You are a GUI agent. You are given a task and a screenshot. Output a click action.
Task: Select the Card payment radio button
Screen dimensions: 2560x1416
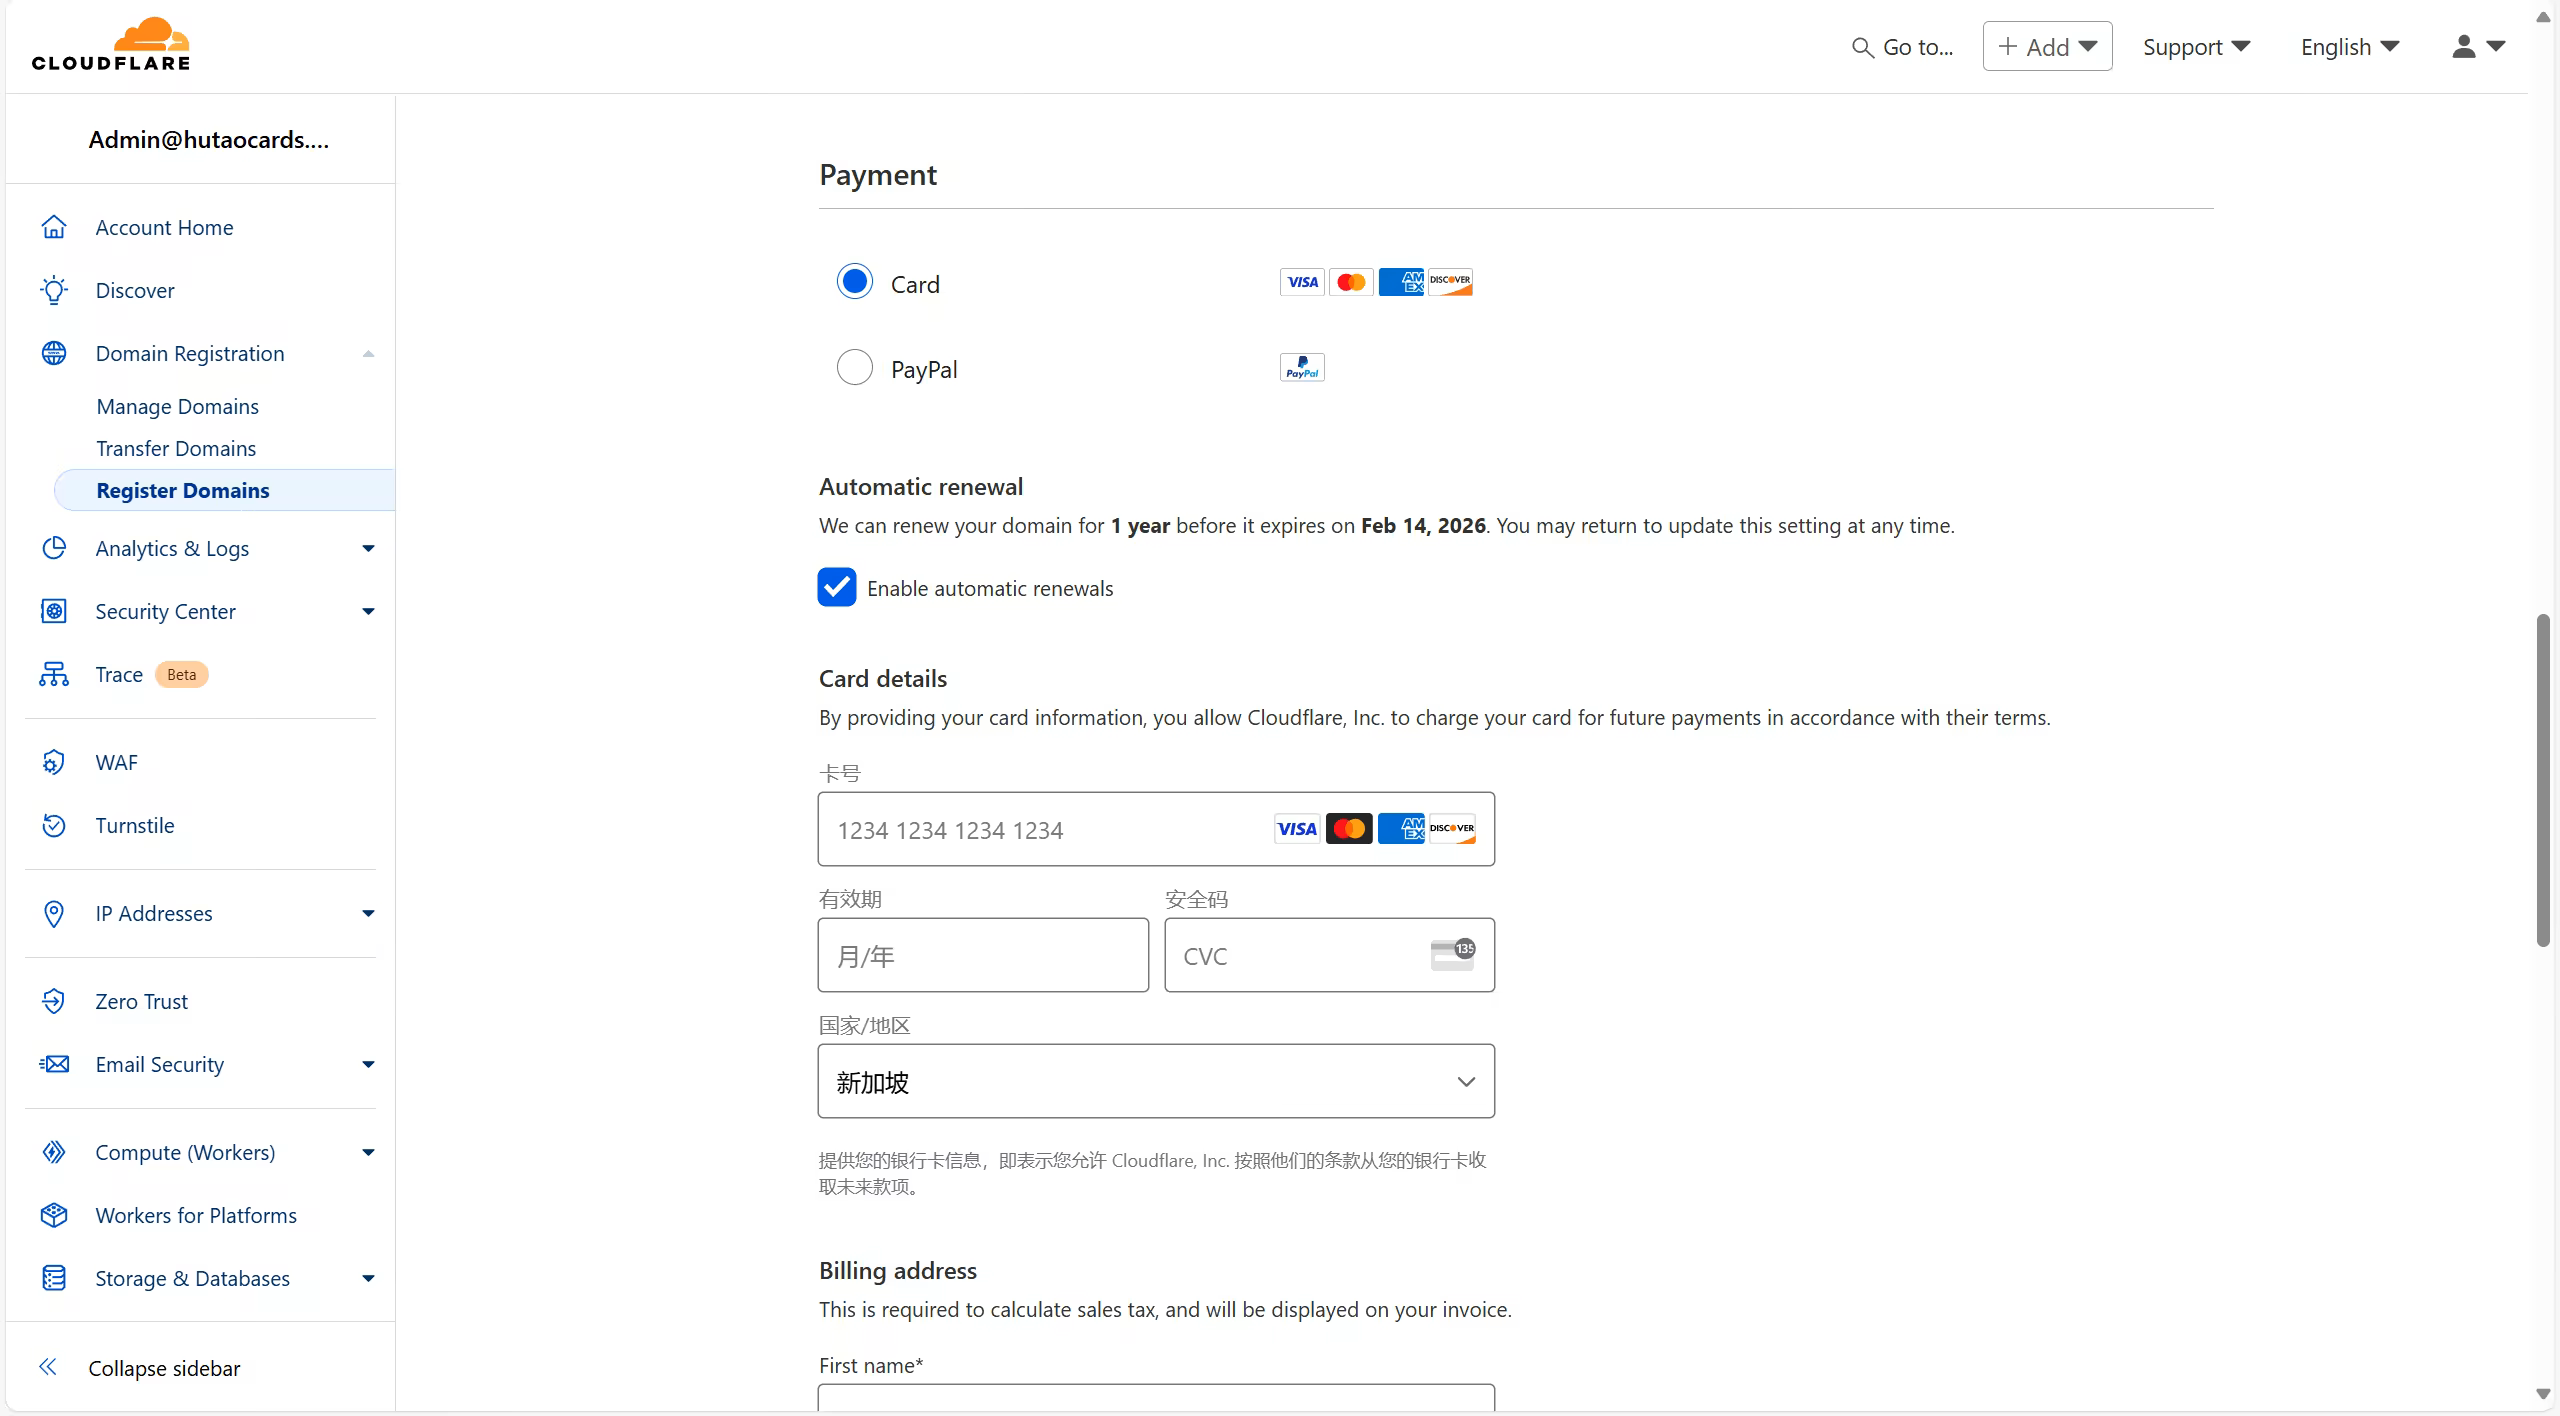click(x=855, y=282)
